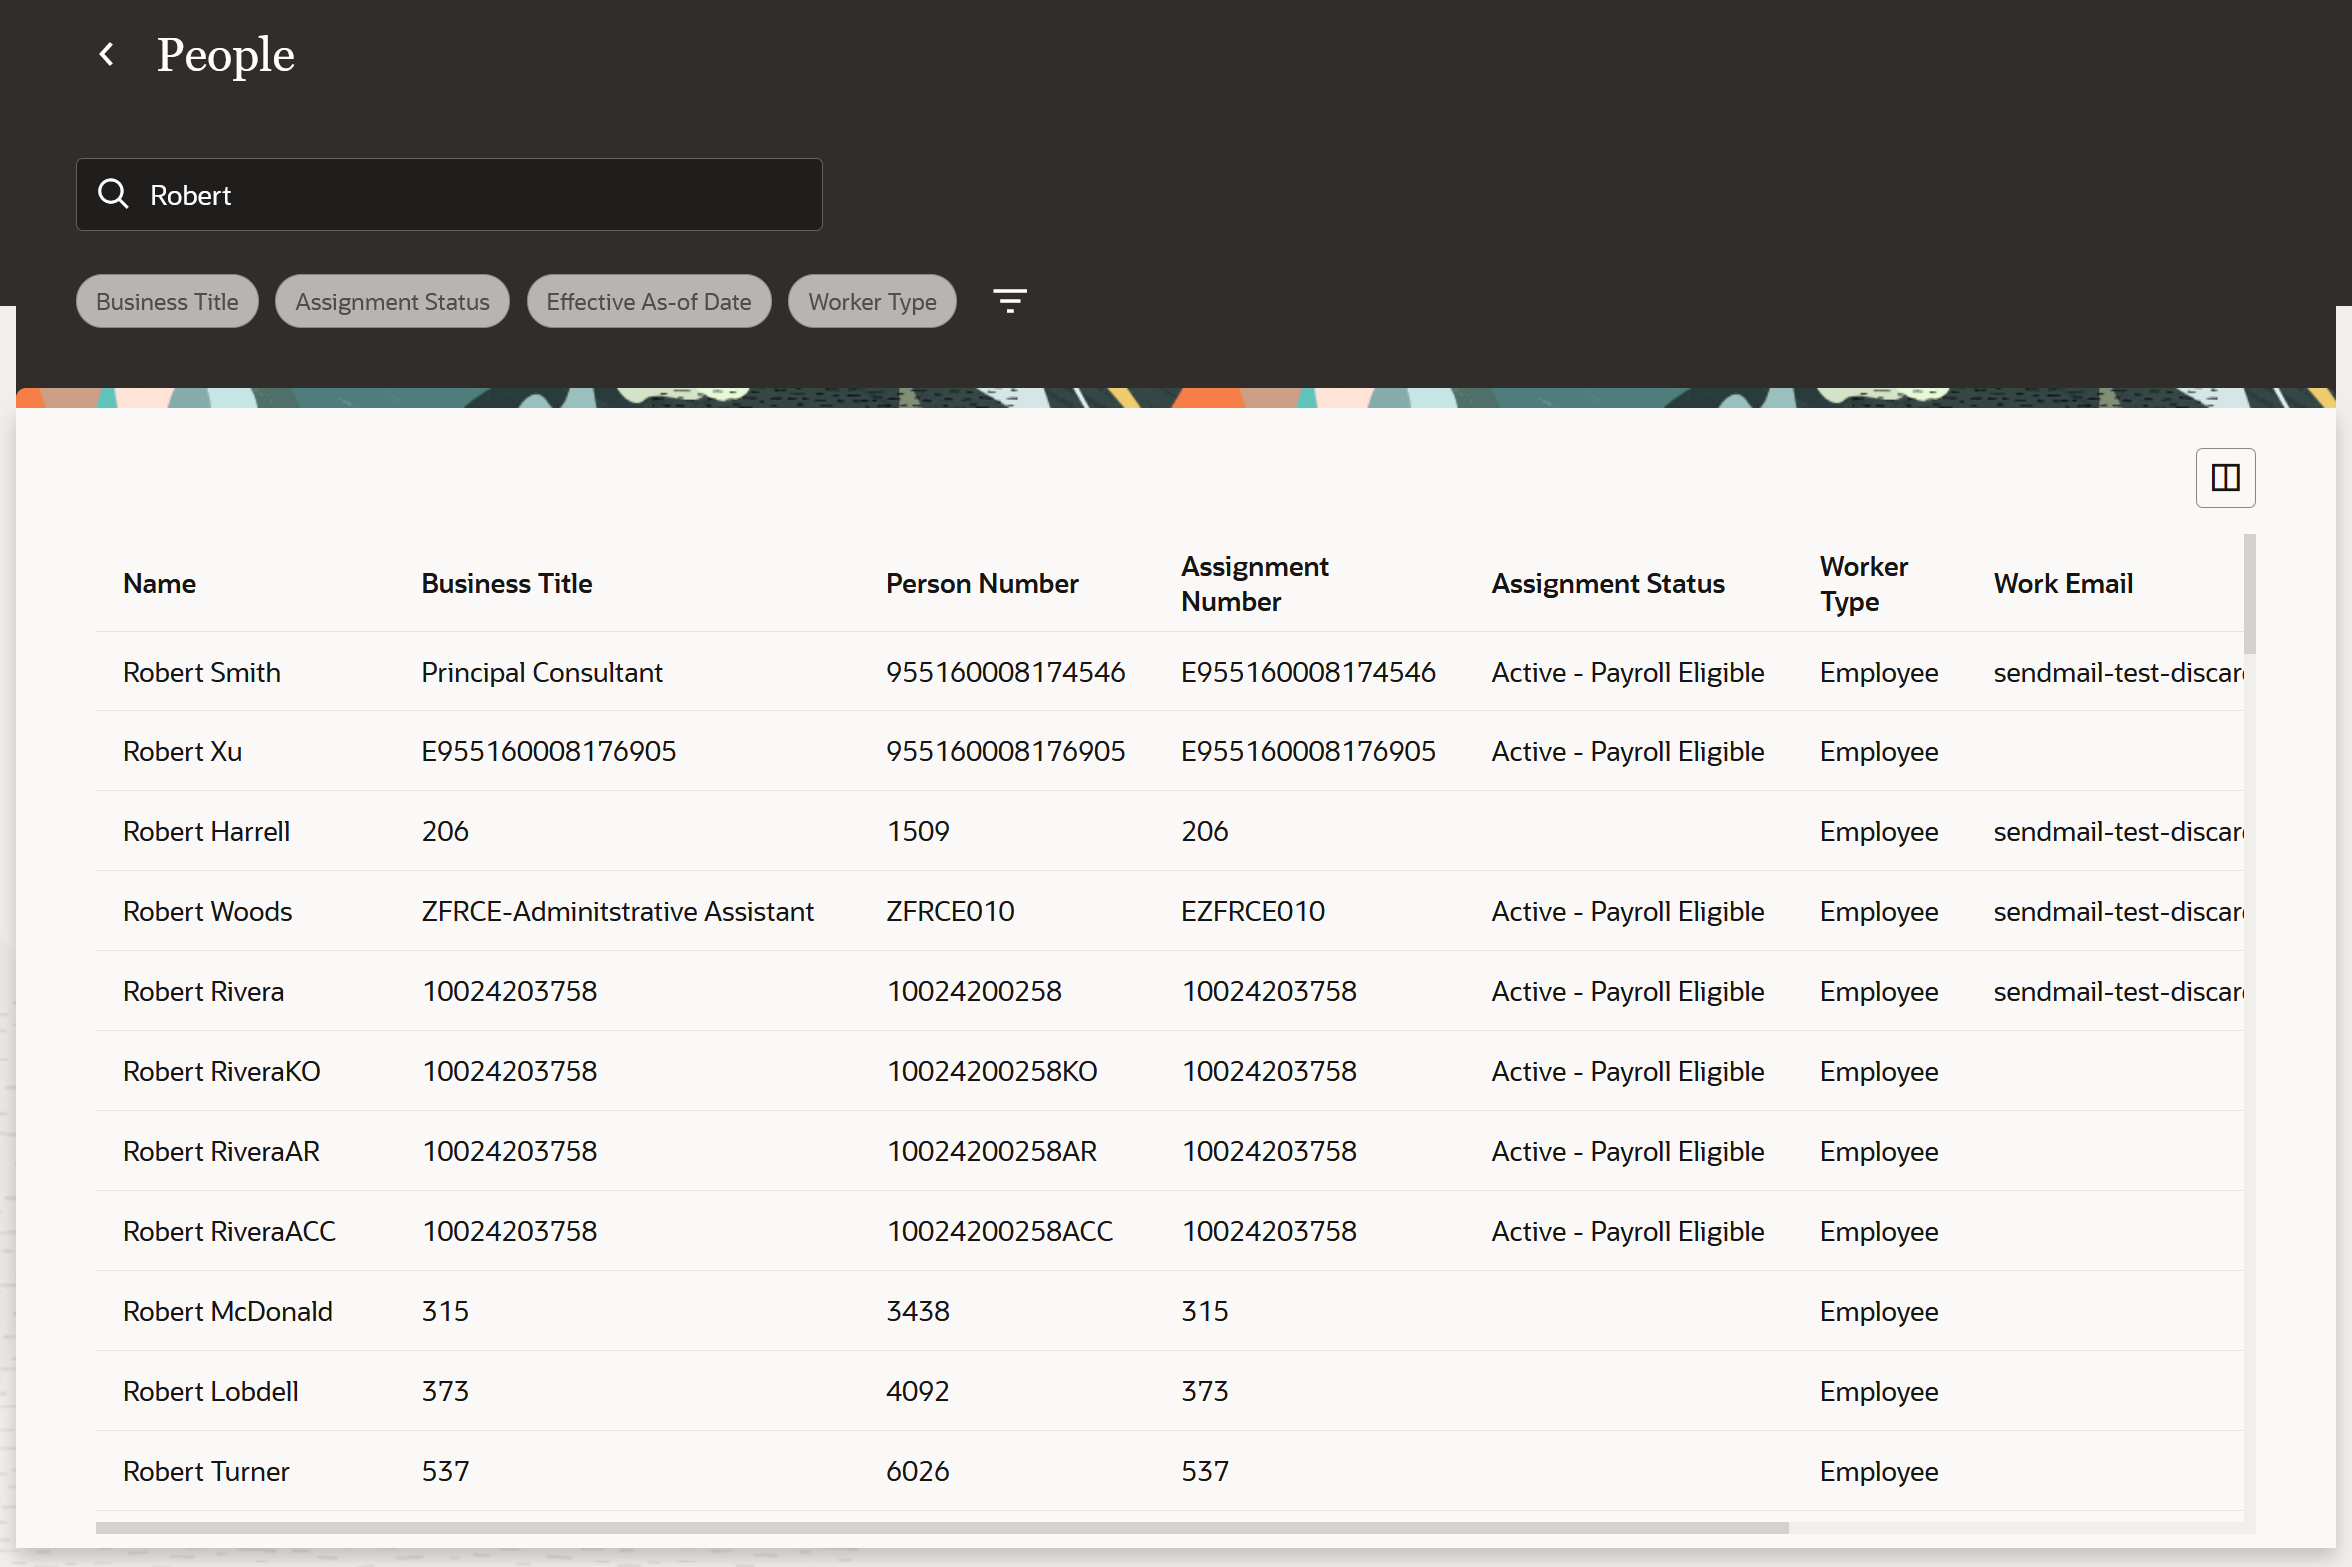Click the search magnifier icon
The image size is (2352, 1567).
click(114, 194)
